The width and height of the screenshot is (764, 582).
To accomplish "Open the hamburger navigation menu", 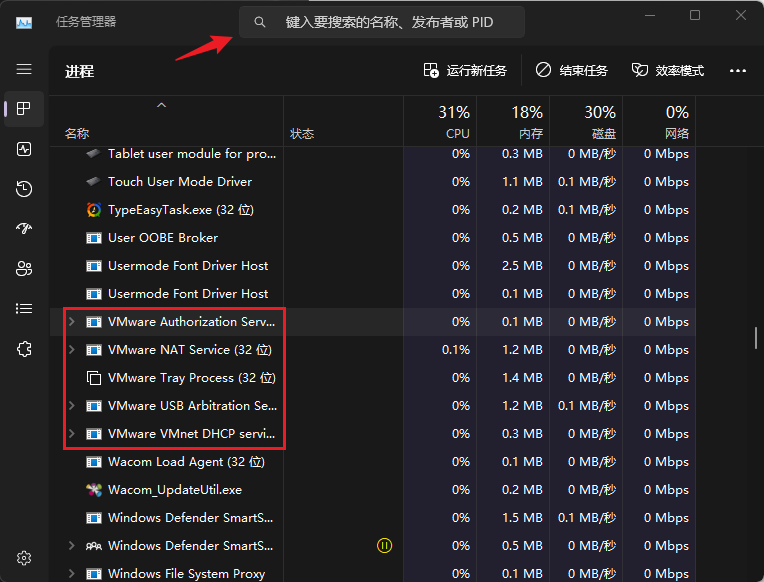I will point(24,69).
